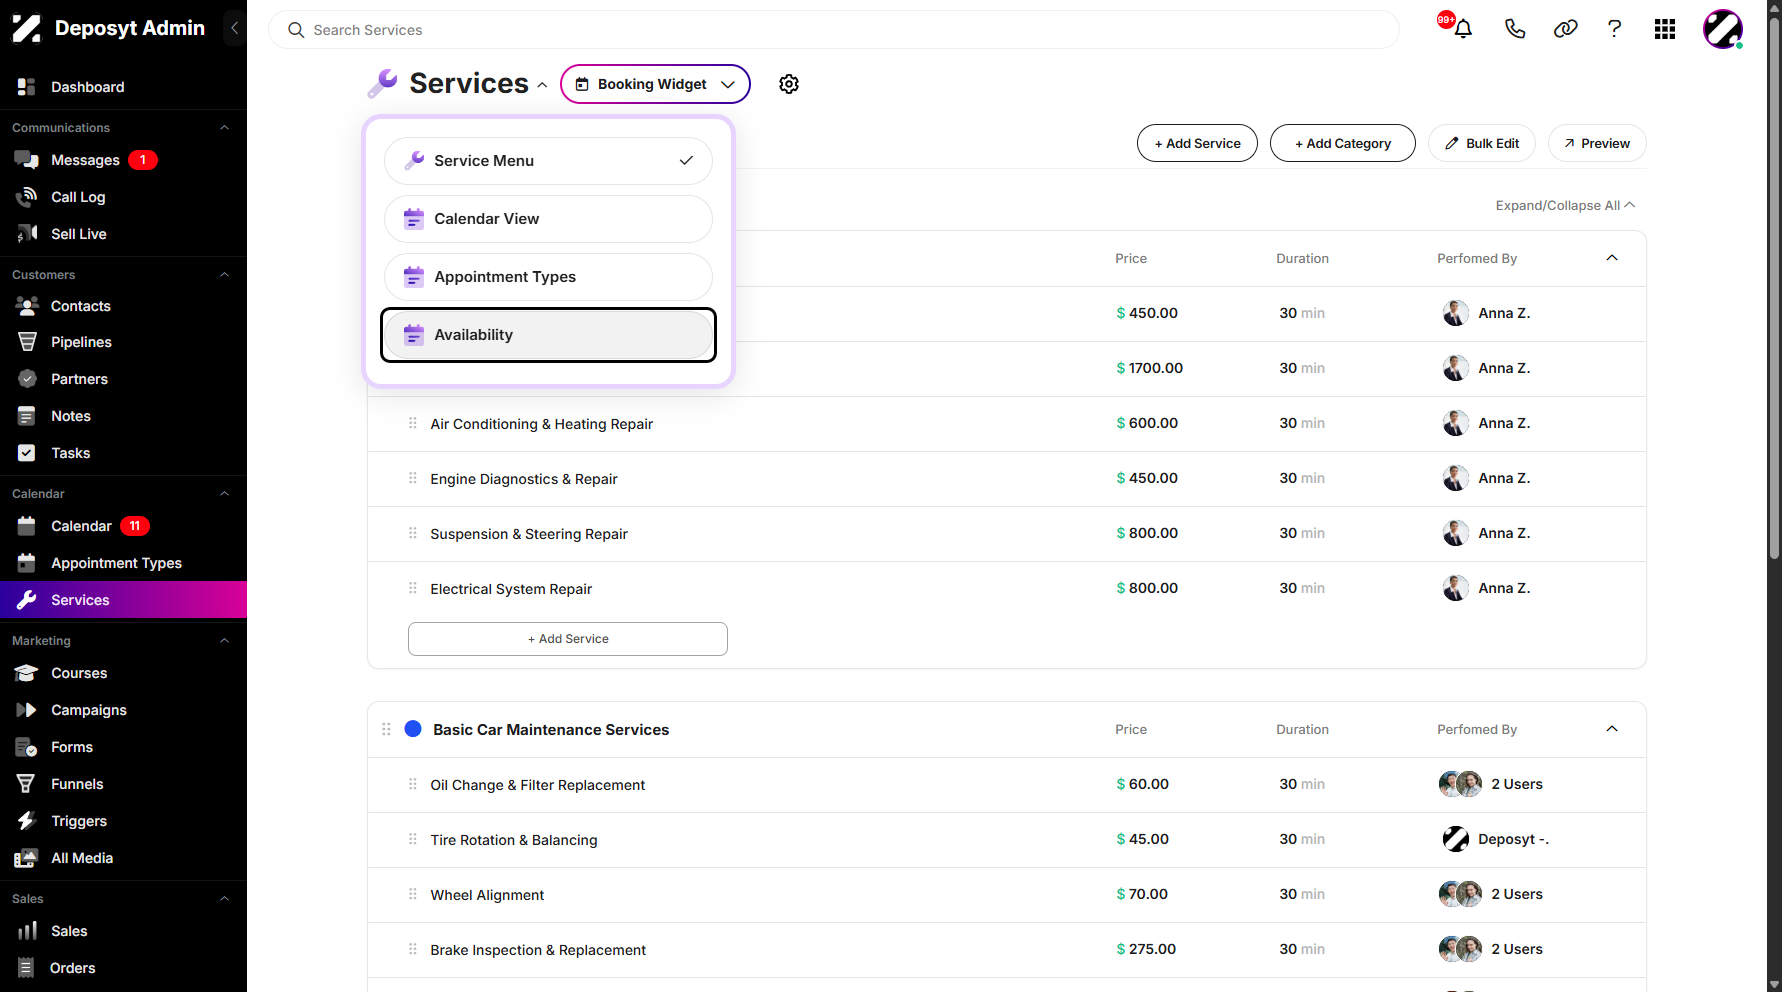
Task: Click Expand/Collapse All toggle
Action: [1565, 205]
